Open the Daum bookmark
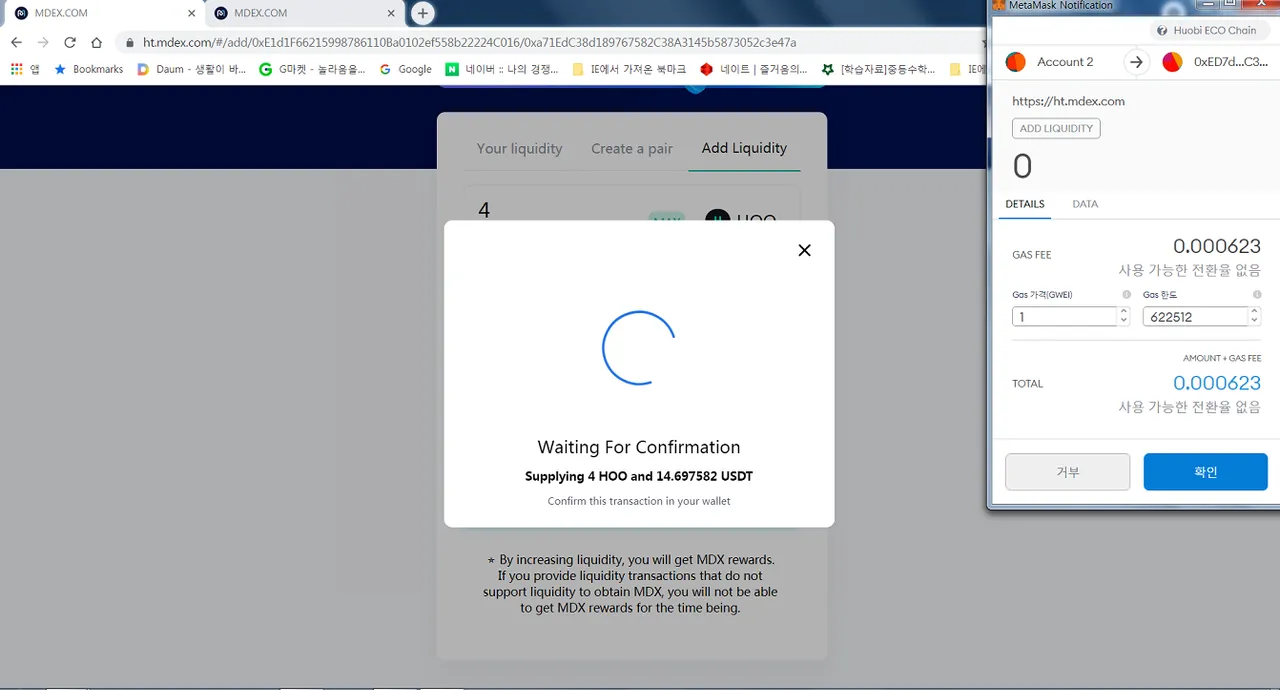1280x690 pixels. pos(191,69)
